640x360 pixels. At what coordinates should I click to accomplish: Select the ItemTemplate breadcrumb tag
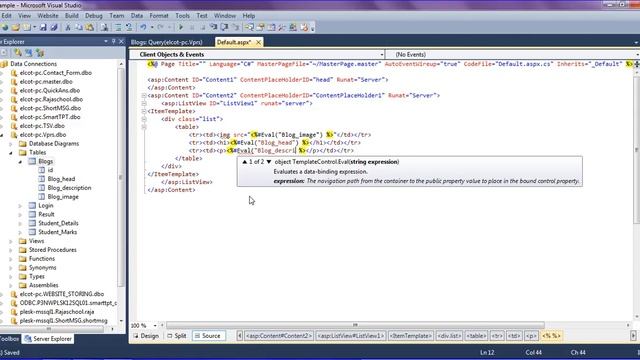click(411, 336)
